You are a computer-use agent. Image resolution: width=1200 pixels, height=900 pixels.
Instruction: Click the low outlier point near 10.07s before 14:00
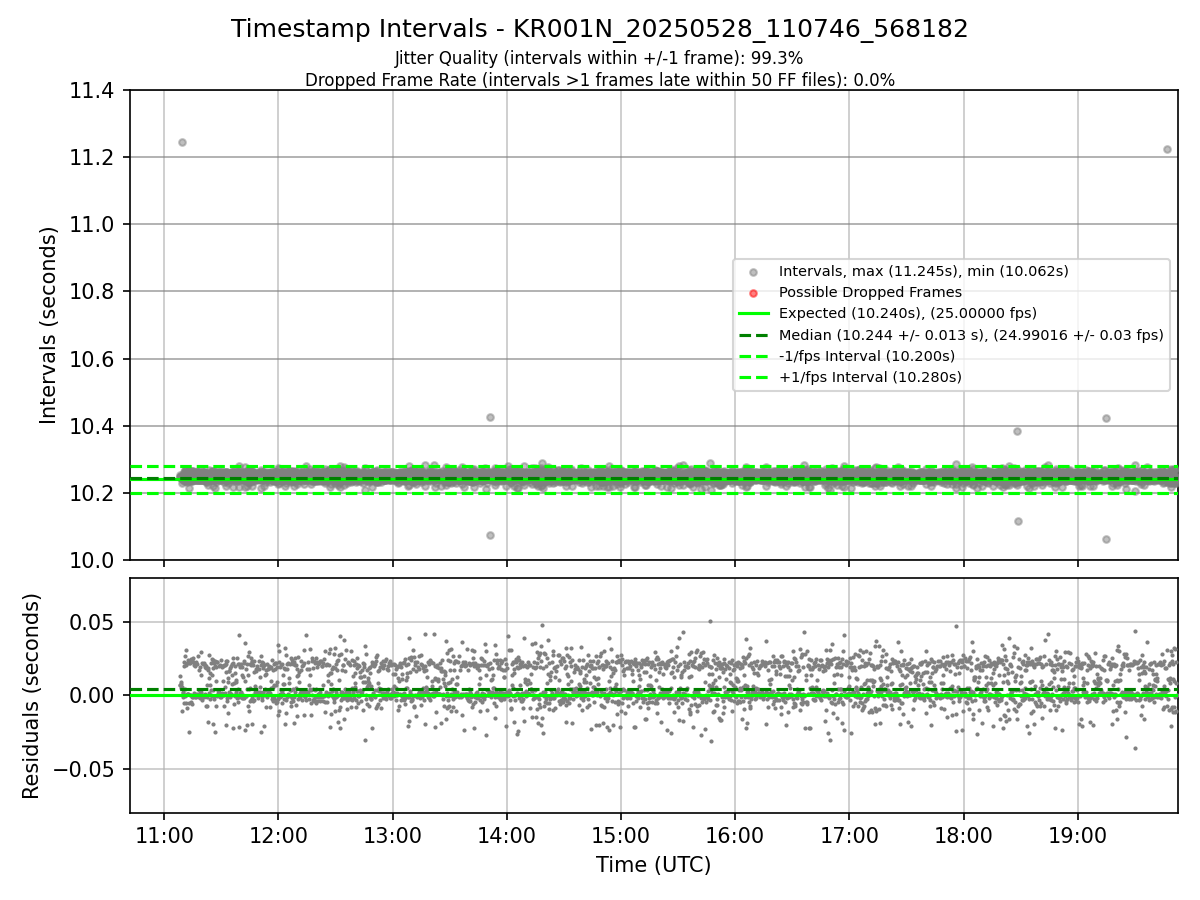tap(490, 535)
